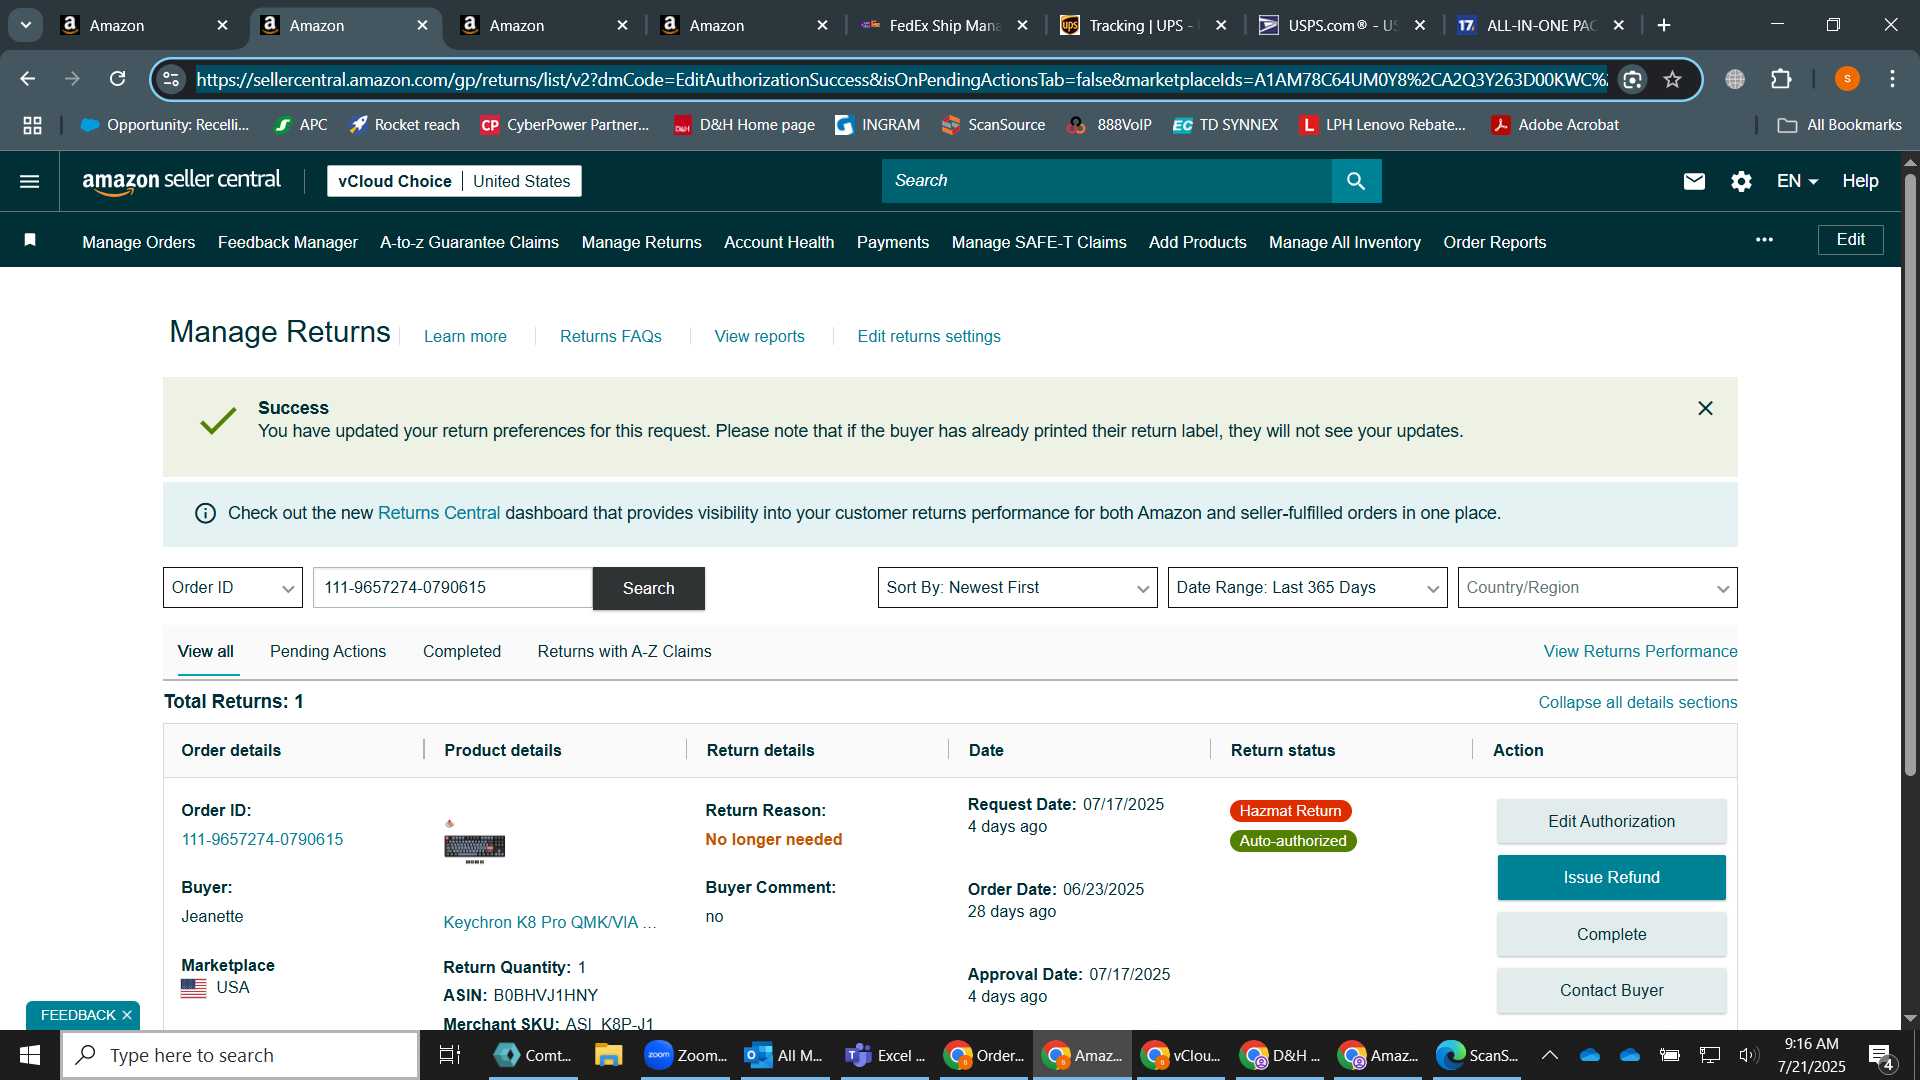Open Payments in navigation bar
The width and height of the screenshot is (1920, 1080).
(x=893, y=242)
